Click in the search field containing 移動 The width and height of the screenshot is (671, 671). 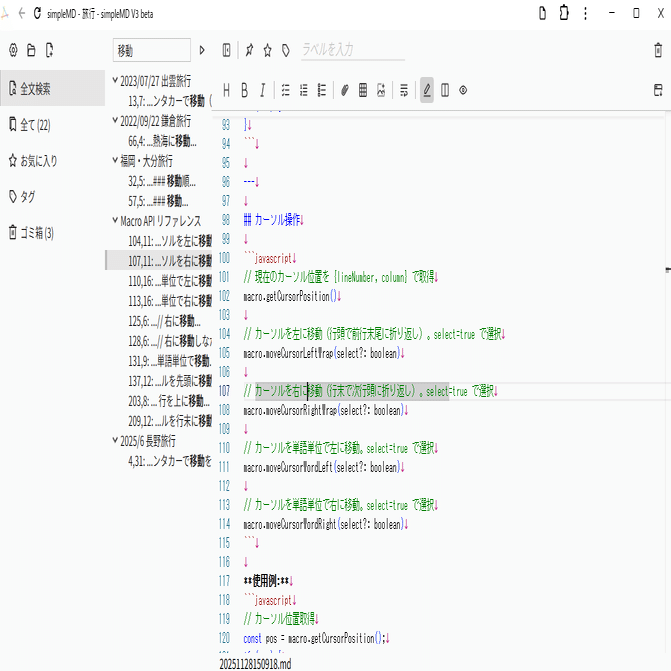(151, 50)
